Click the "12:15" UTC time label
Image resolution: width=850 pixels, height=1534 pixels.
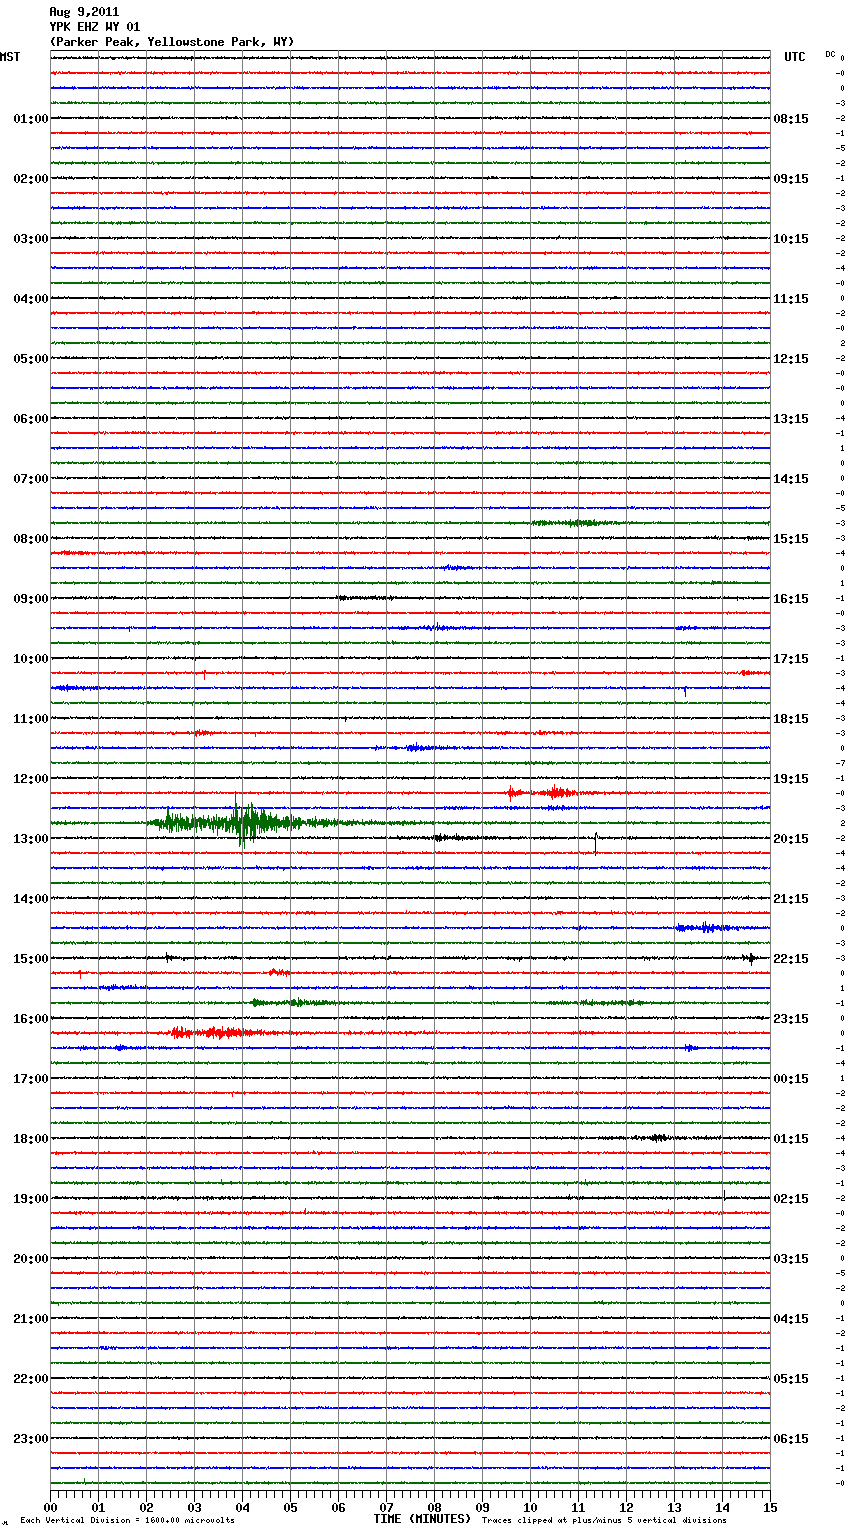[x=791, y=359]
